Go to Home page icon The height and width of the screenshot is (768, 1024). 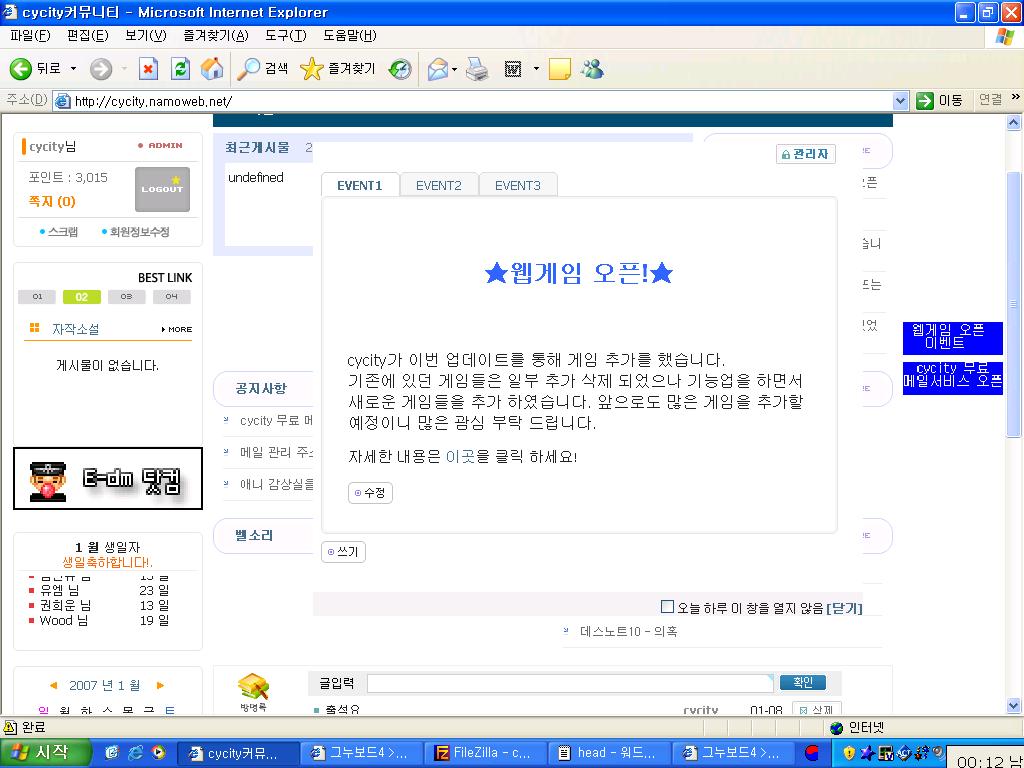(x=212, y=69)
